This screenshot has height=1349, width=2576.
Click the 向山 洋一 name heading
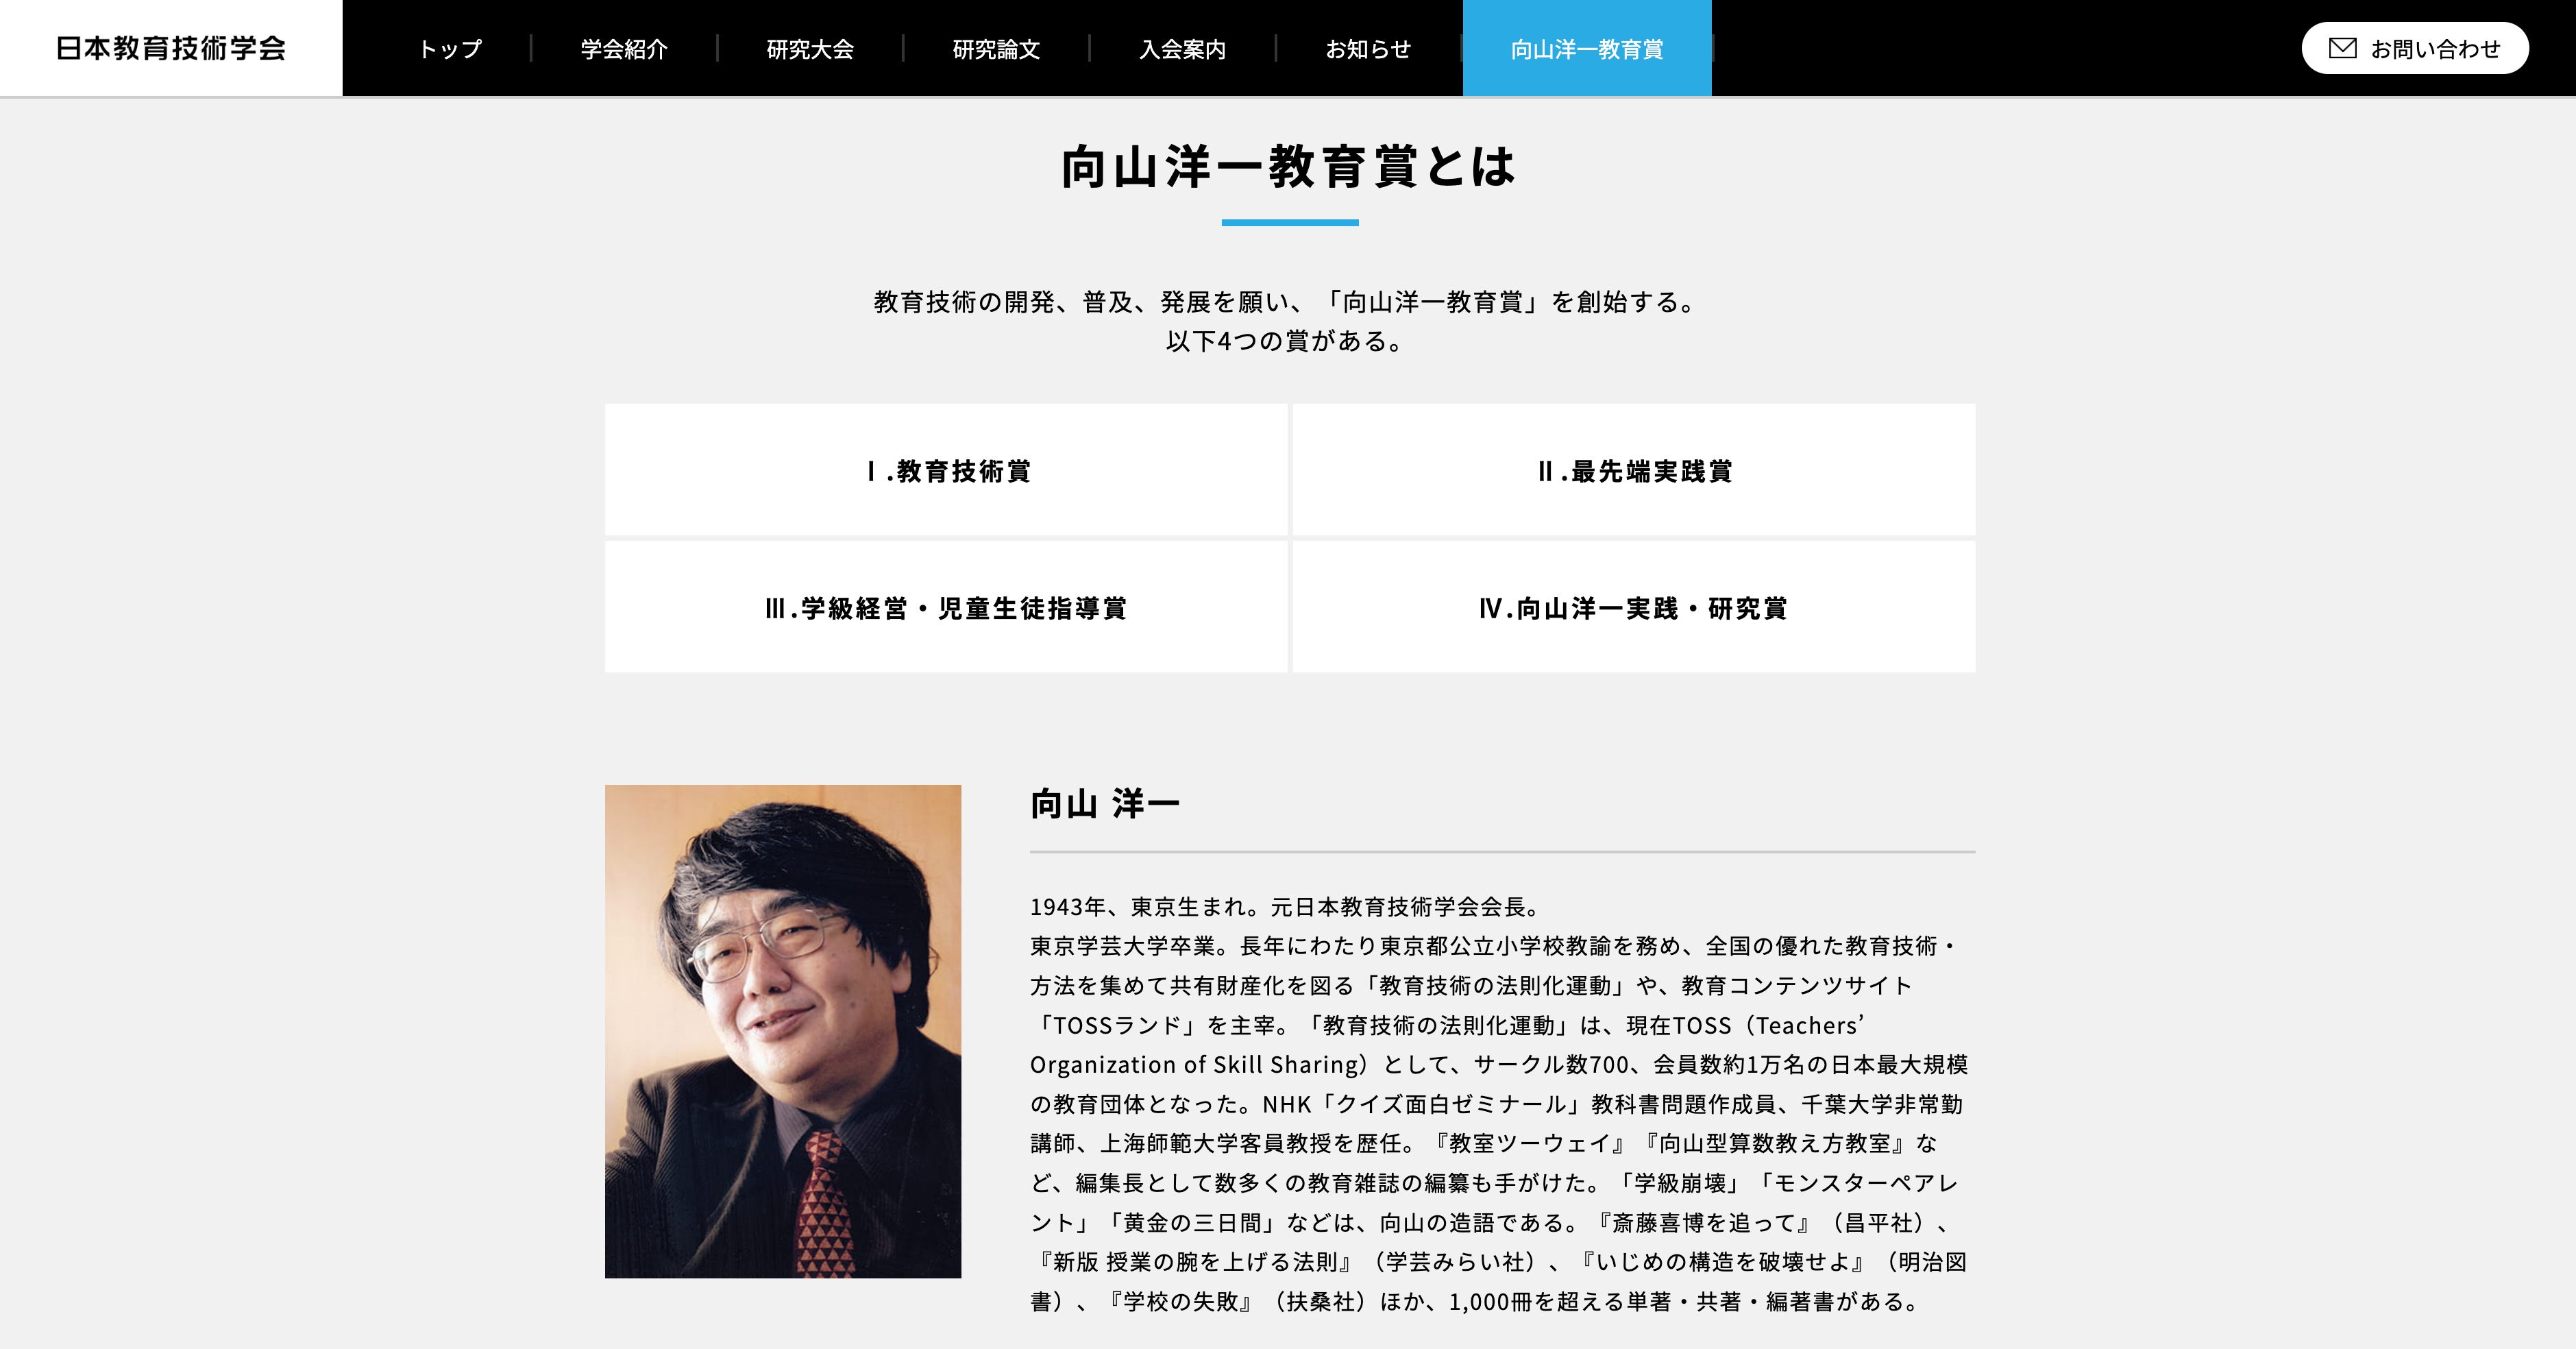click(1105, 804)
